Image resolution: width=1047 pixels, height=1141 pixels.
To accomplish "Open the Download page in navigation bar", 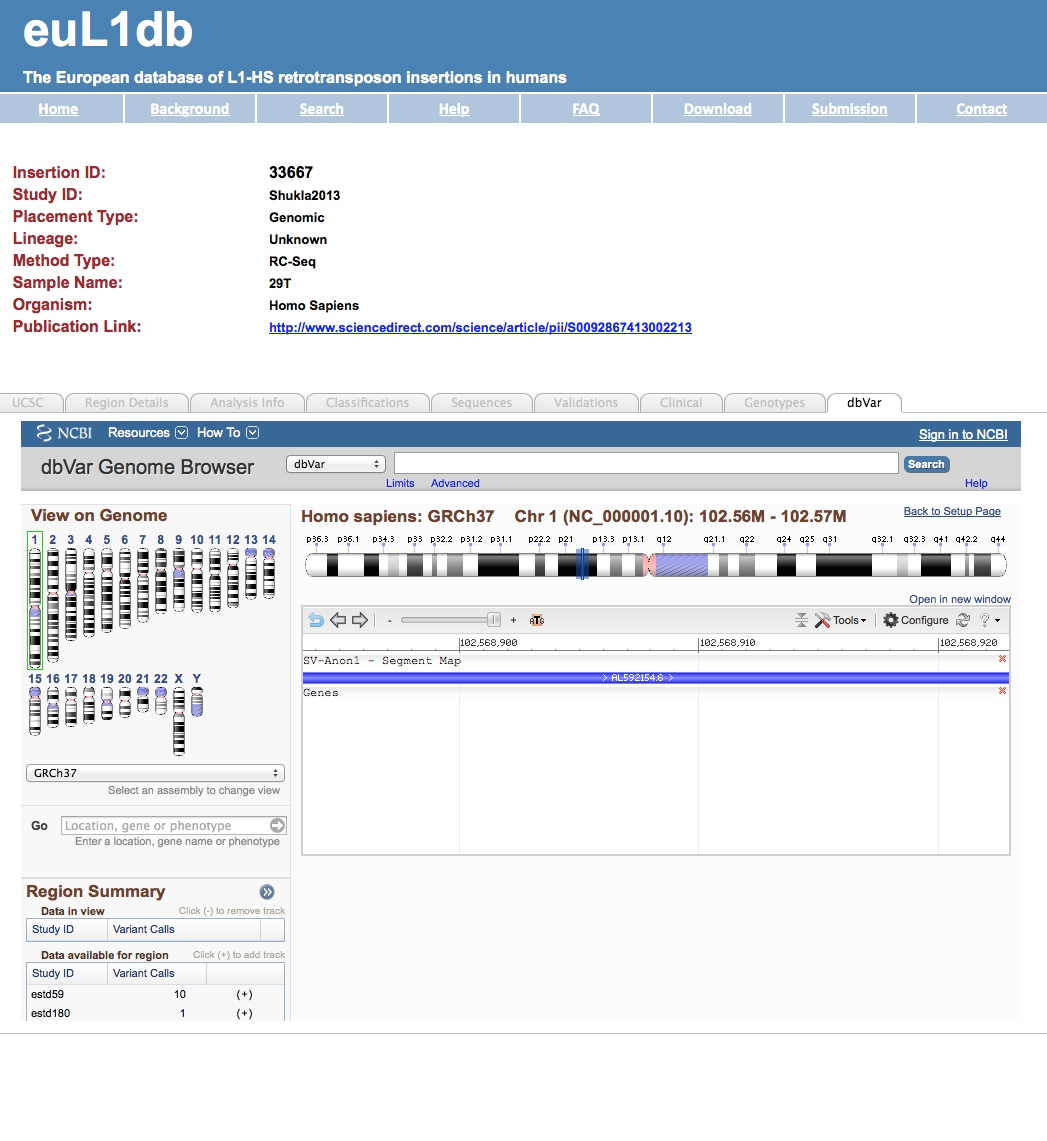I will tap(717, 109).
